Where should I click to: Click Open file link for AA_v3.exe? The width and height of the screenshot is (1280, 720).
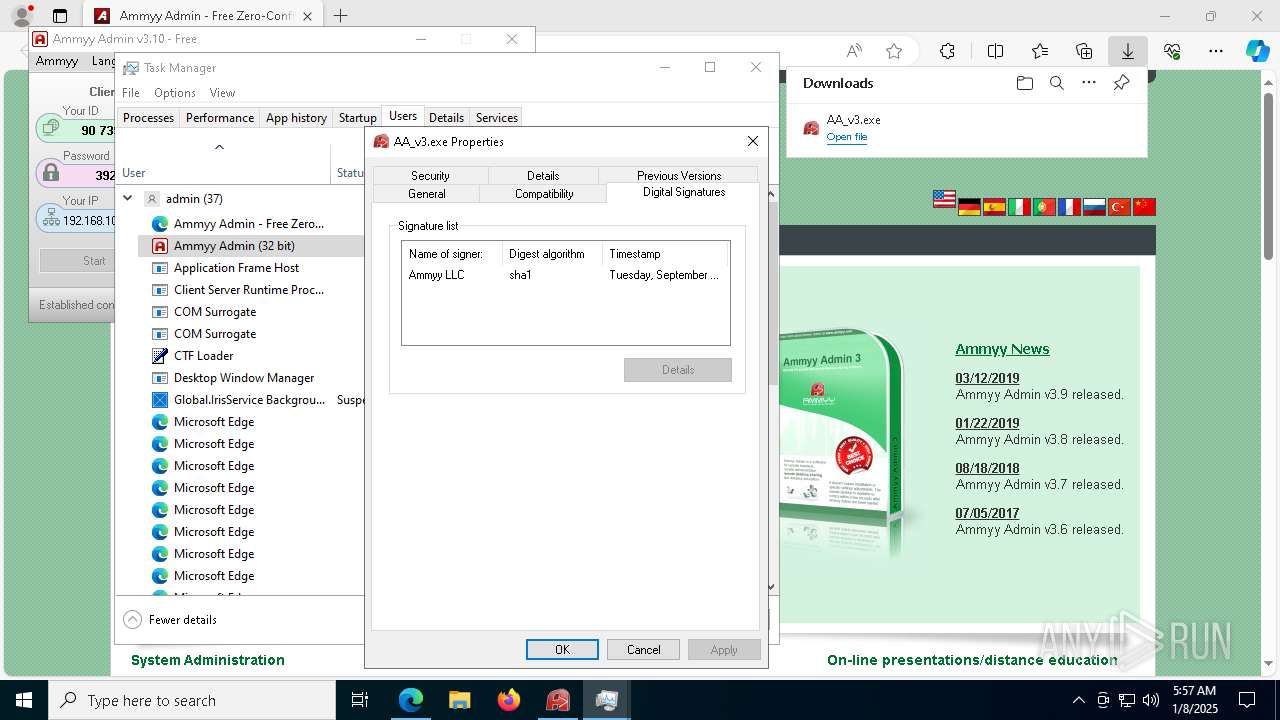click(847, 137)
